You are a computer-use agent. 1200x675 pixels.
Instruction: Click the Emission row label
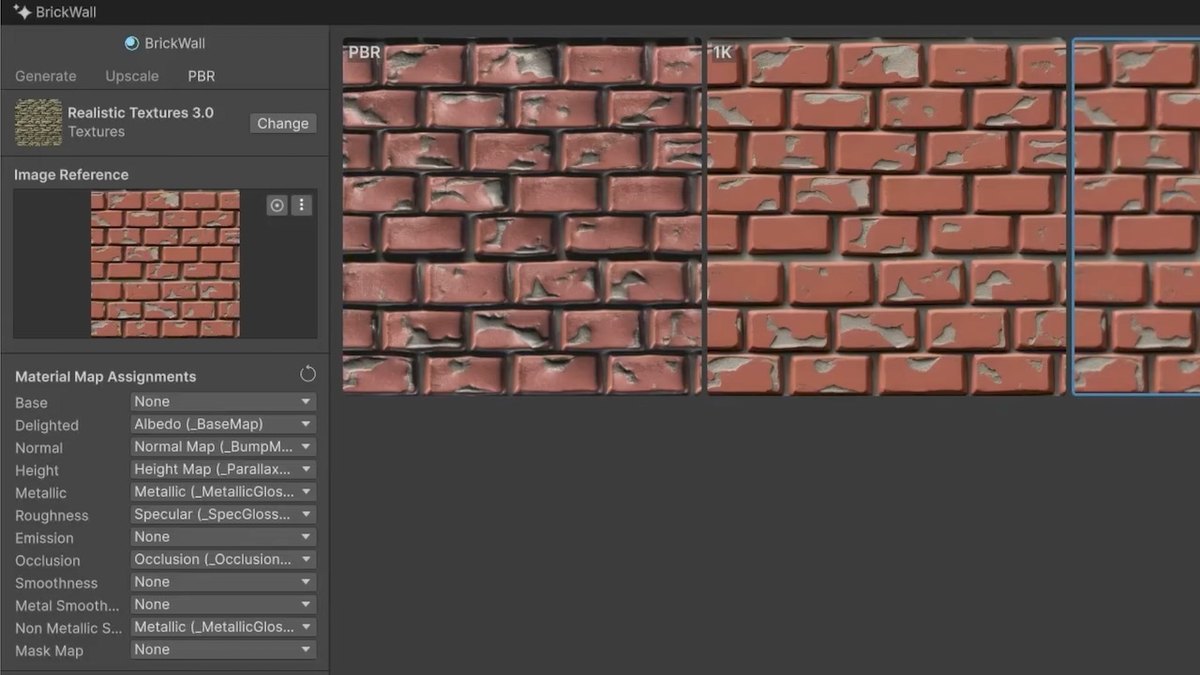[x=44, y=538]
